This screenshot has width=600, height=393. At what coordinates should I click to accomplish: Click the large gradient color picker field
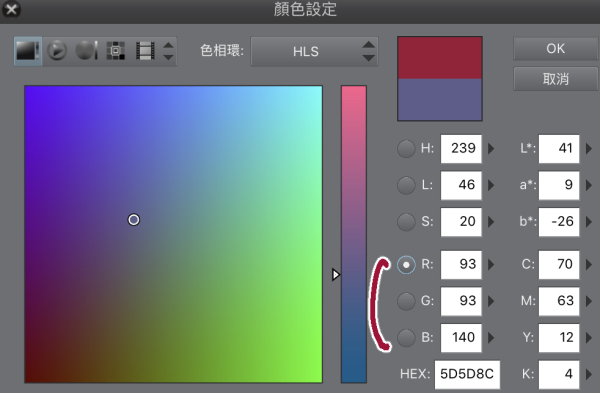[x=173, y=234]
